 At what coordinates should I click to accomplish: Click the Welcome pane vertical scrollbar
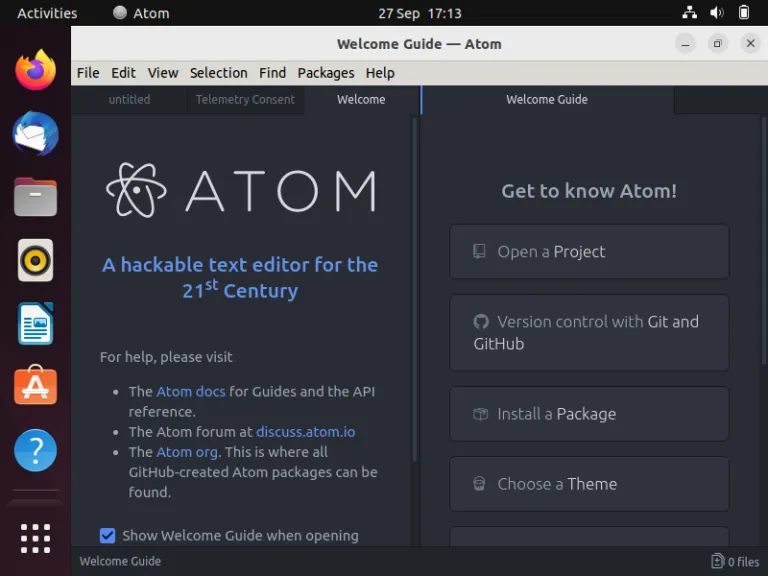415,289
